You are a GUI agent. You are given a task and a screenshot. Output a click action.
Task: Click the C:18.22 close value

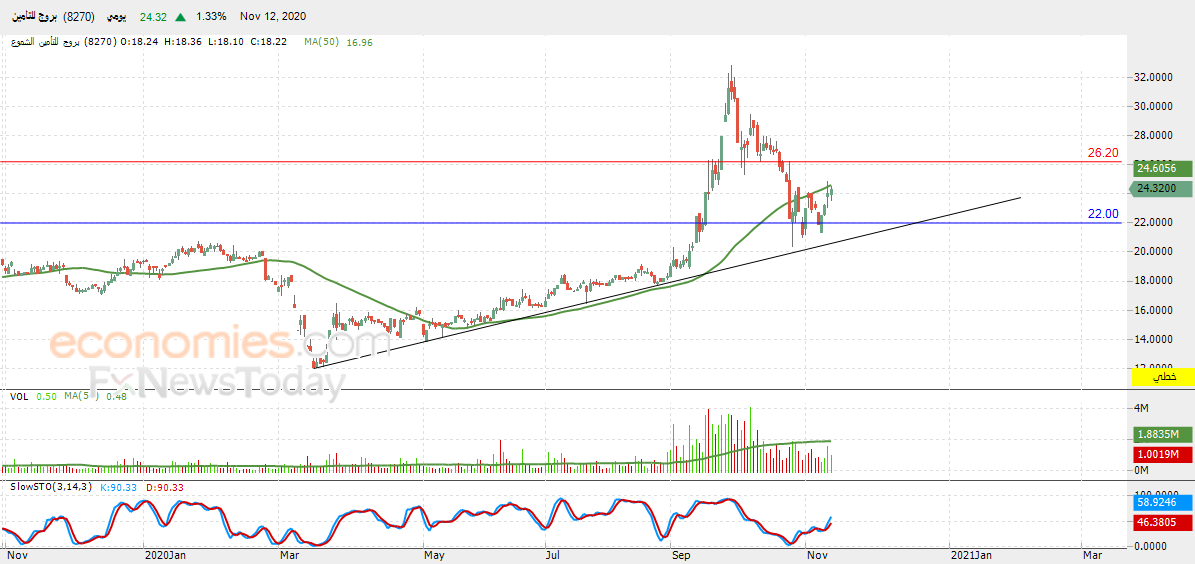pyautogui.click(x=267, y=43)
